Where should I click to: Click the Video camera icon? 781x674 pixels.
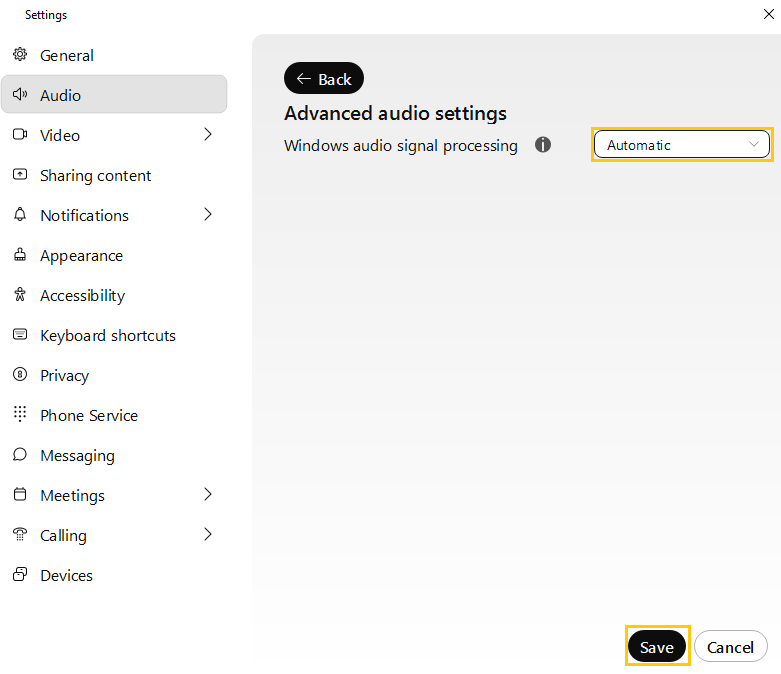(19, 135)
